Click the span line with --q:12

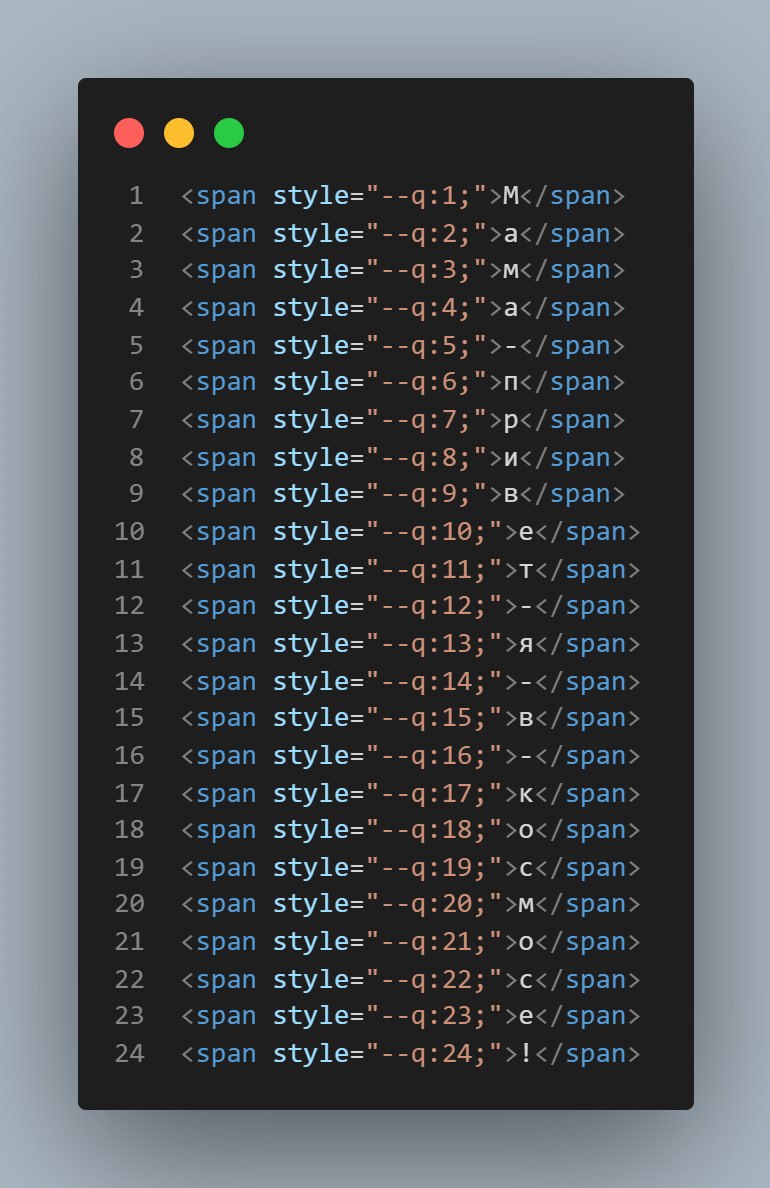pos(410,606)
